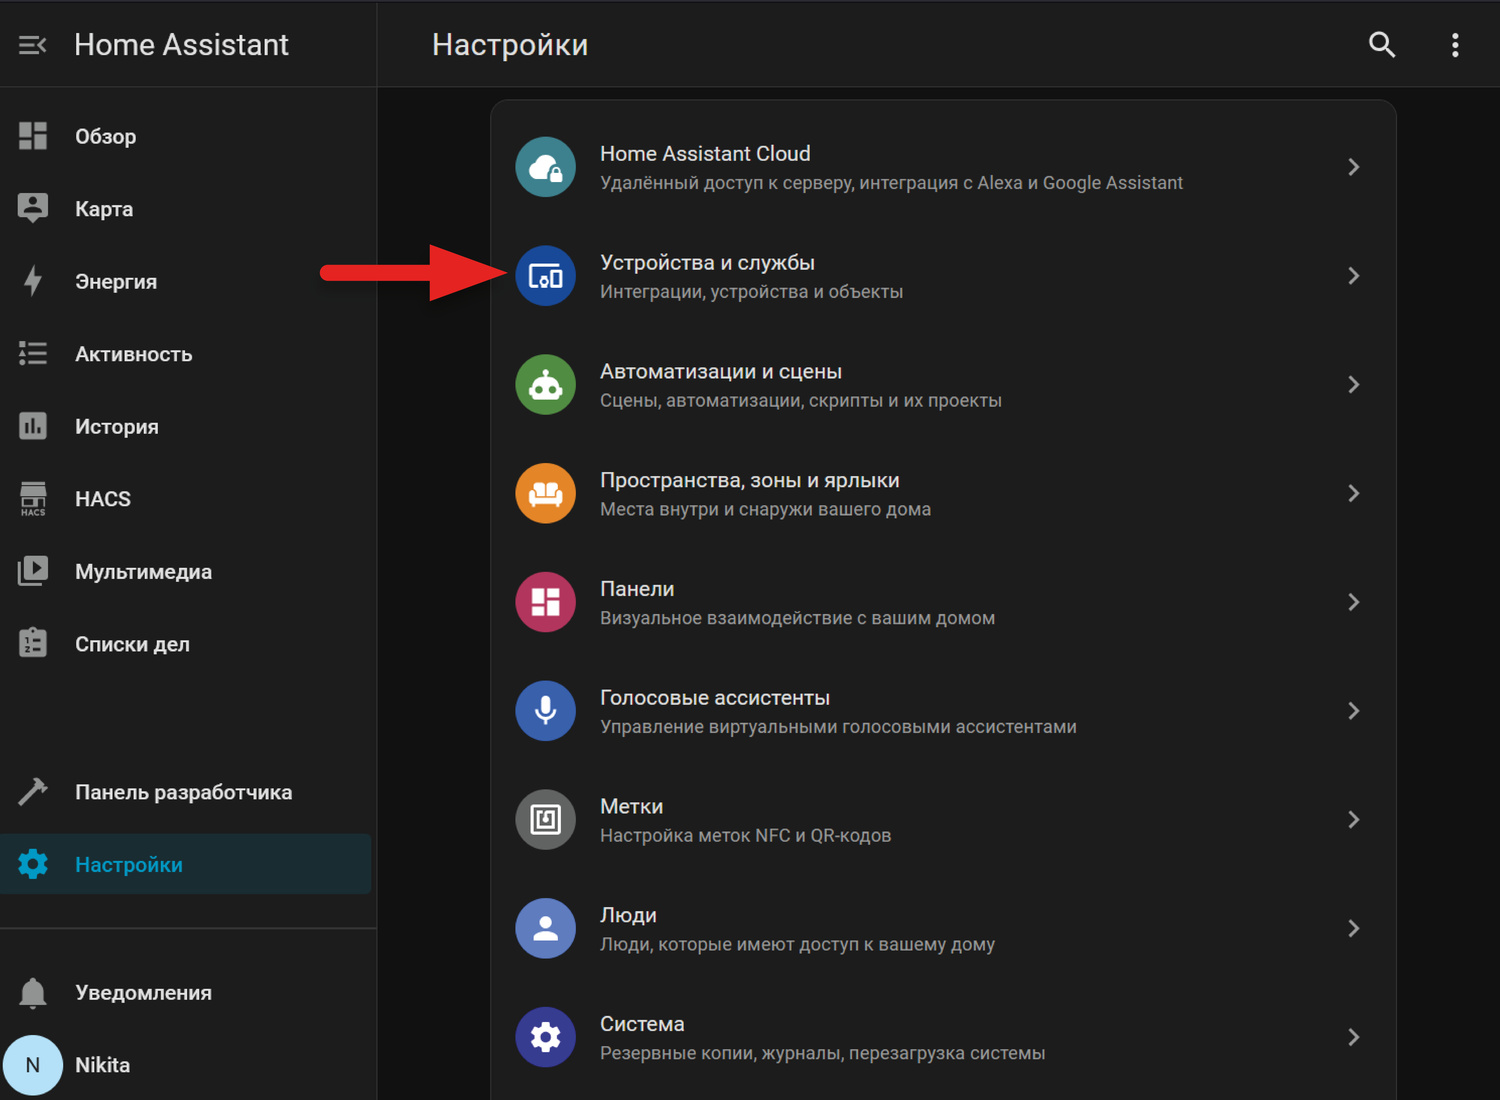
Task: Open the Nikita user profile
Action: (102, 1065)
